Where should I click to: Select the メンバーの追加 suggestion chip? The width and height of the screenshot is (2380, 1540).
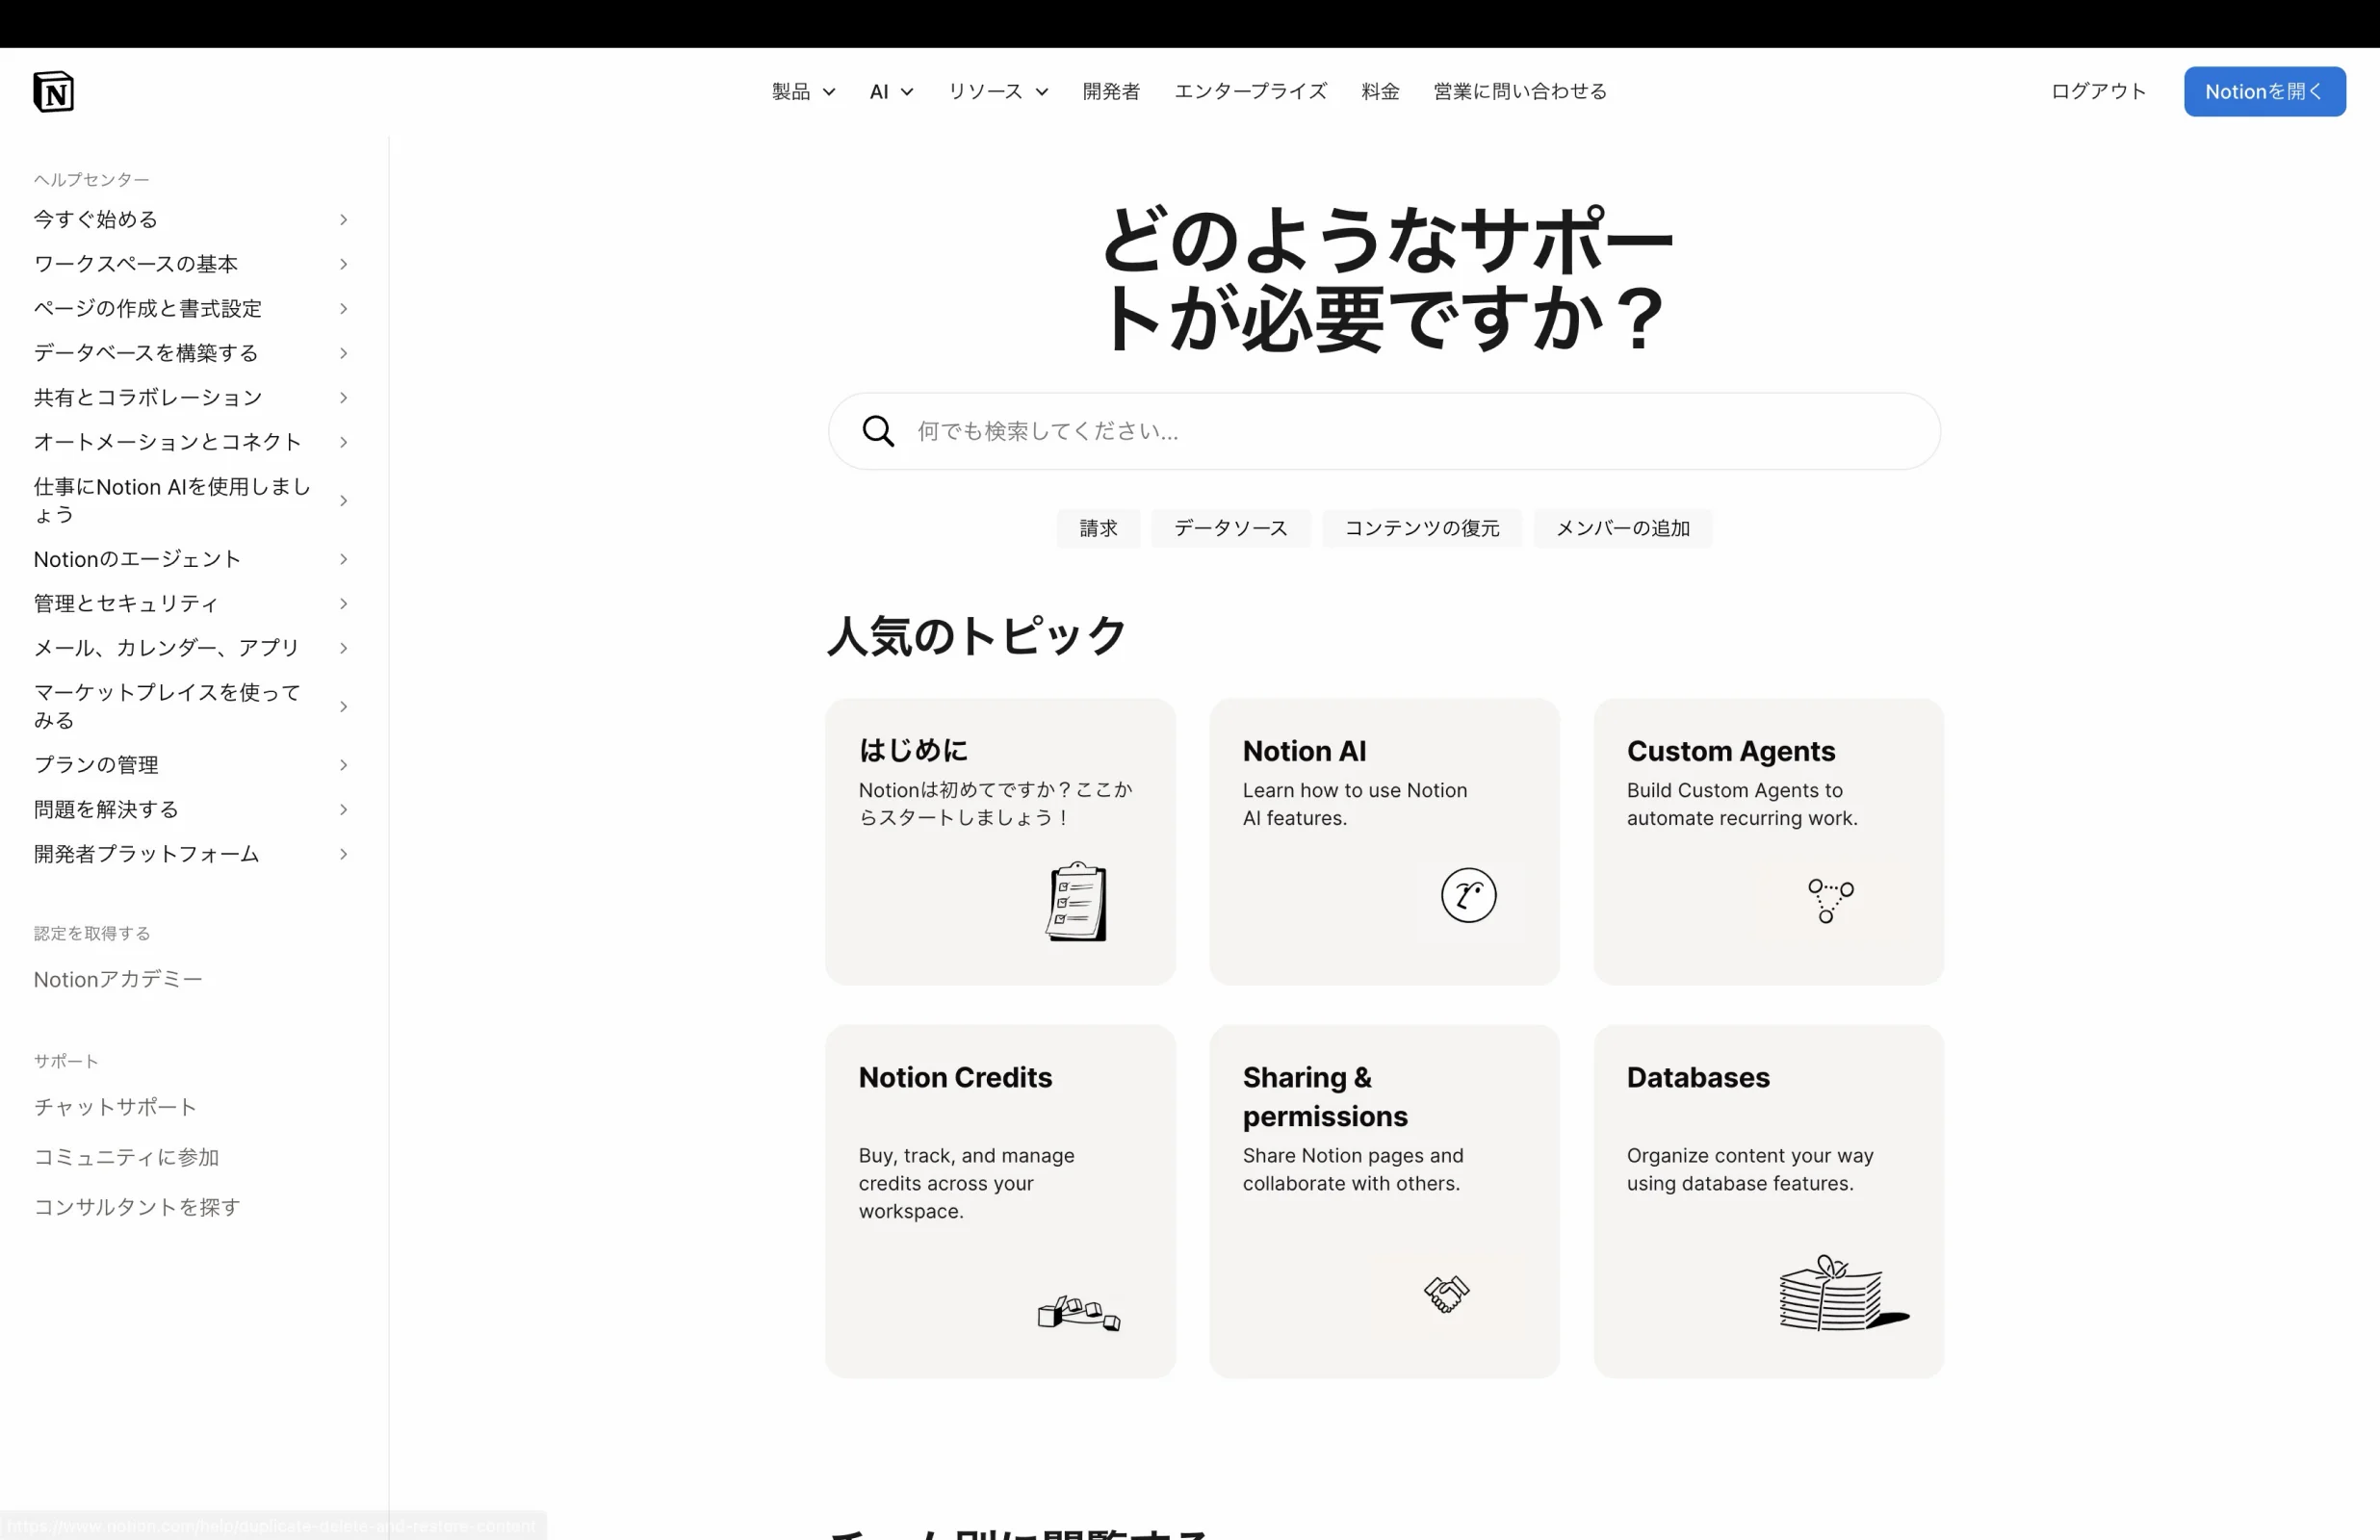click(1622, 528)
